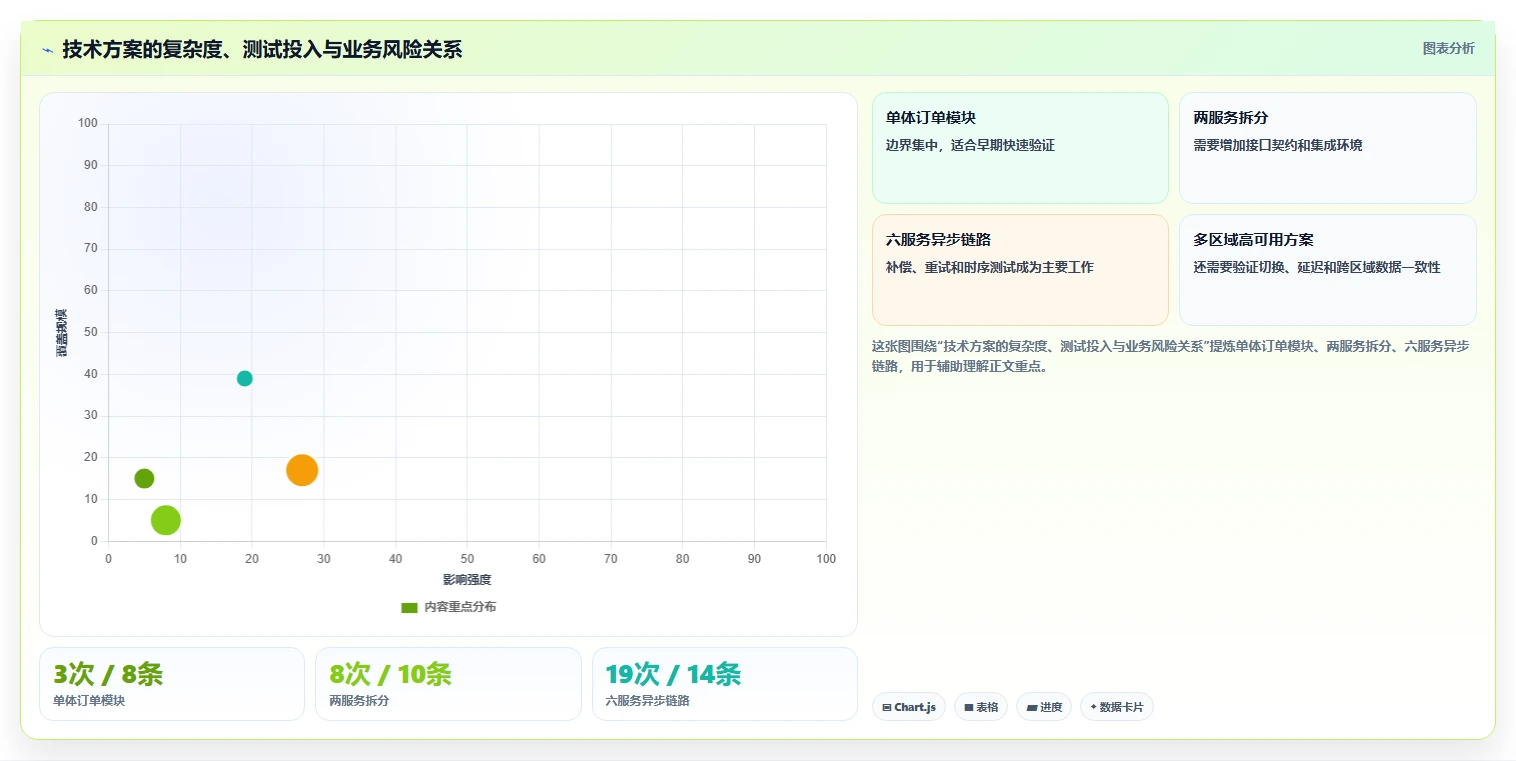
Task: Click the 19次 / 14条 stat card
Action: point(725,684)
